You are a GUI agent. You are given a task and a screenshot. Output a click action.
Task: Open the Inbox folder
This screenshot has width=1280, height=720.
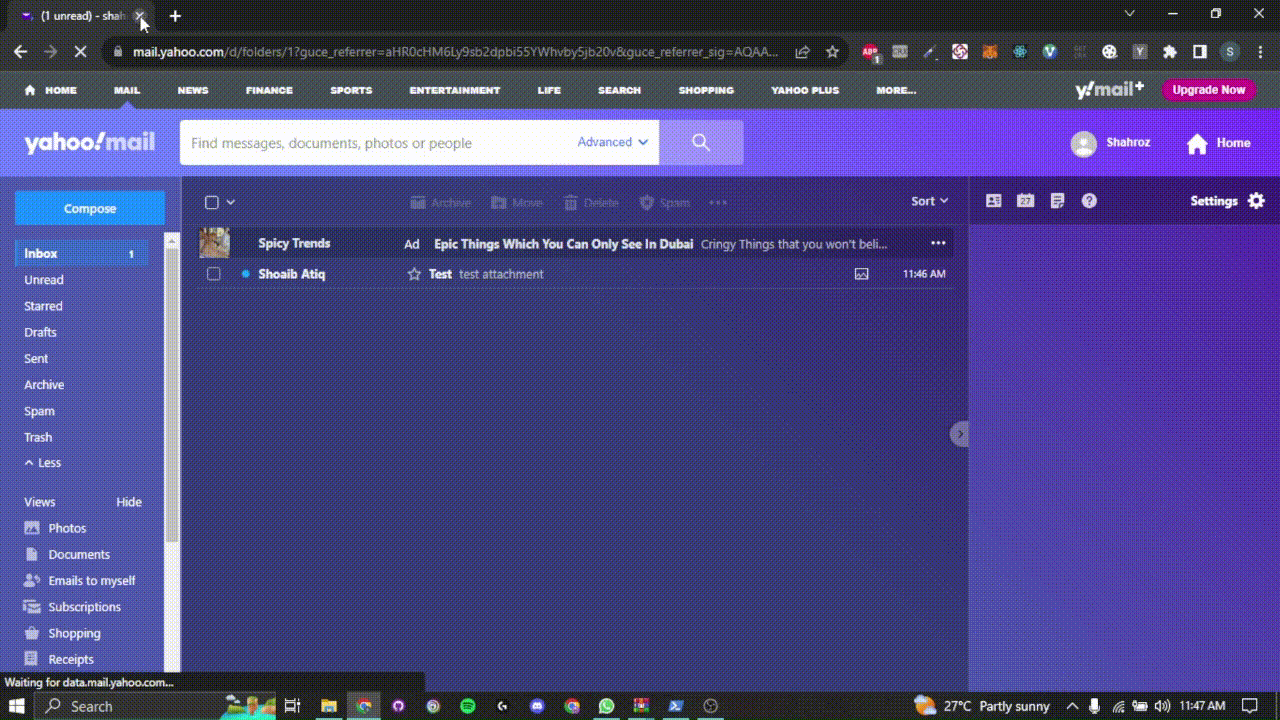[82, 254]
